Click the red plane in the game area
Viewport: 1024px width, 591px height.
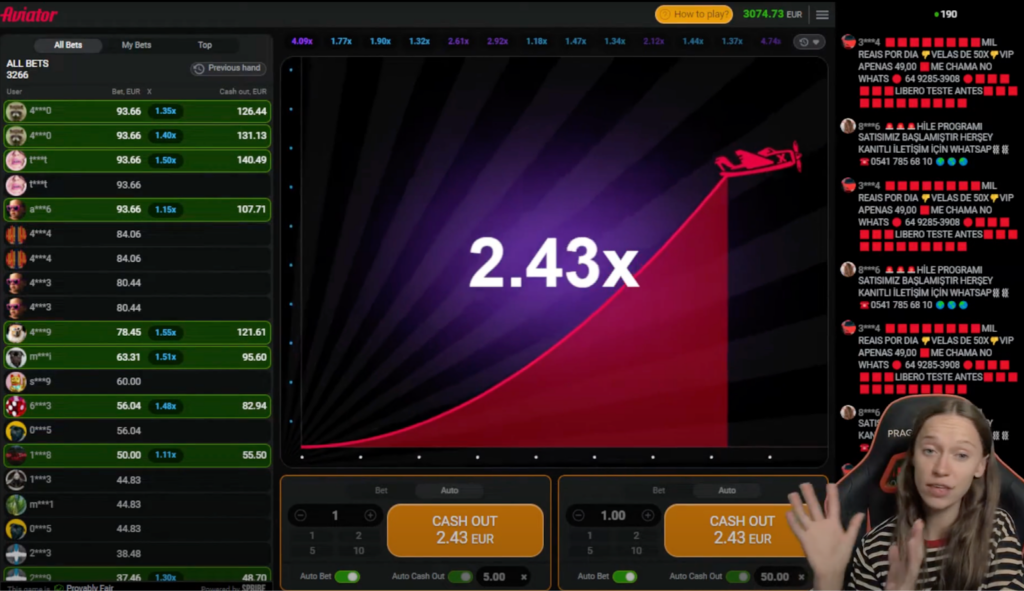tap(759, 159)
